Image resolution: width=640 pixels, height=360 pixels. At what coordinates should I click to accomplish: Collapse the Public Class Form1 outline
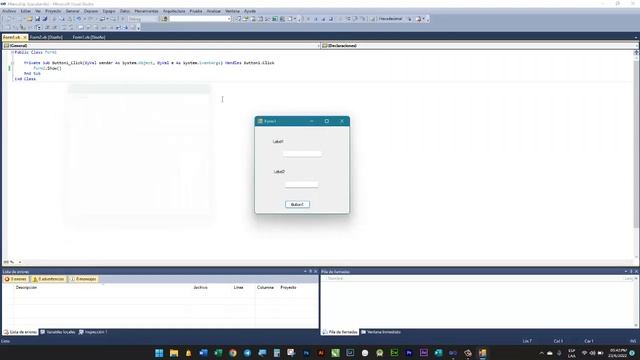pyautogui.click(x=12, y=52)
